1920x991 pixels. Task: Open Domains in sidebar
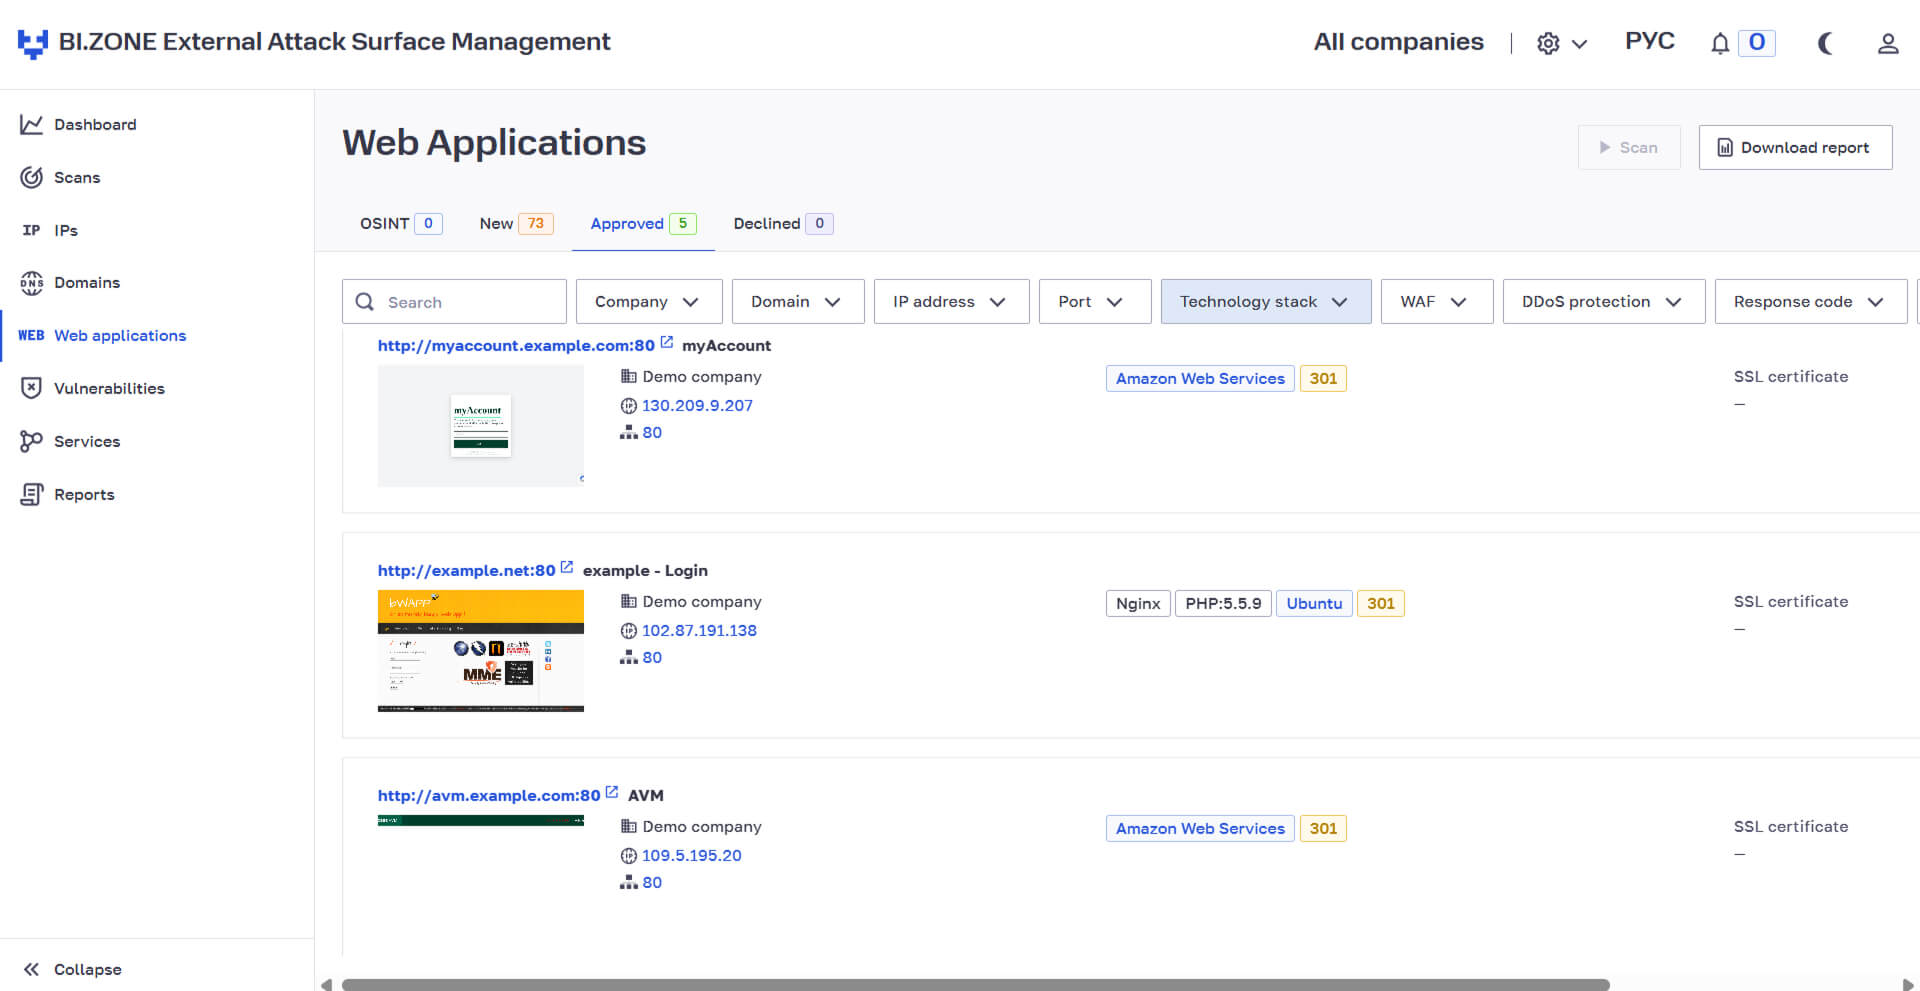(70, 283)
